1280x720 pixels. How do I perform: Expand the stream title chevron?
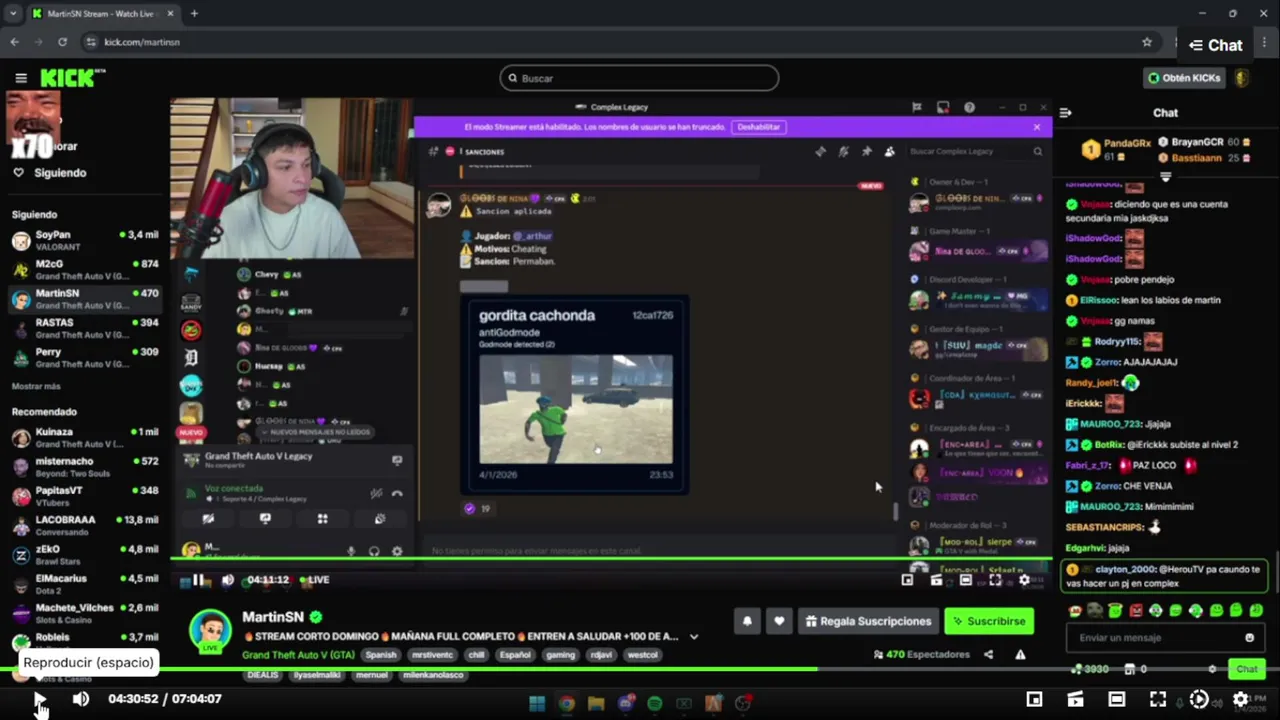(x=694, y=637)
